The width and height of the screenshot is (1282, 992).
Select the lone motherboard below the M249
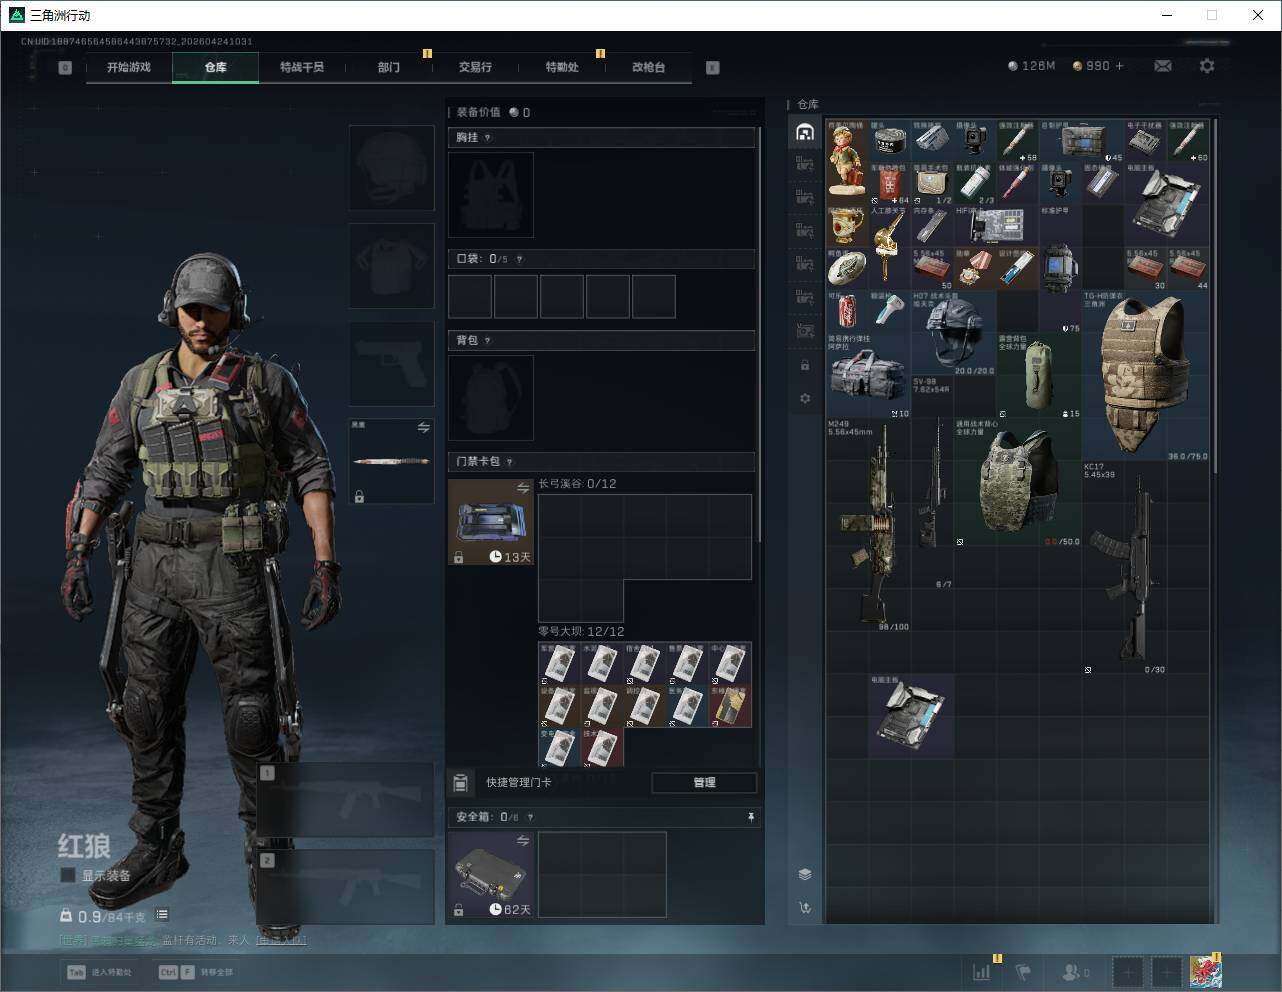point(911,716)
